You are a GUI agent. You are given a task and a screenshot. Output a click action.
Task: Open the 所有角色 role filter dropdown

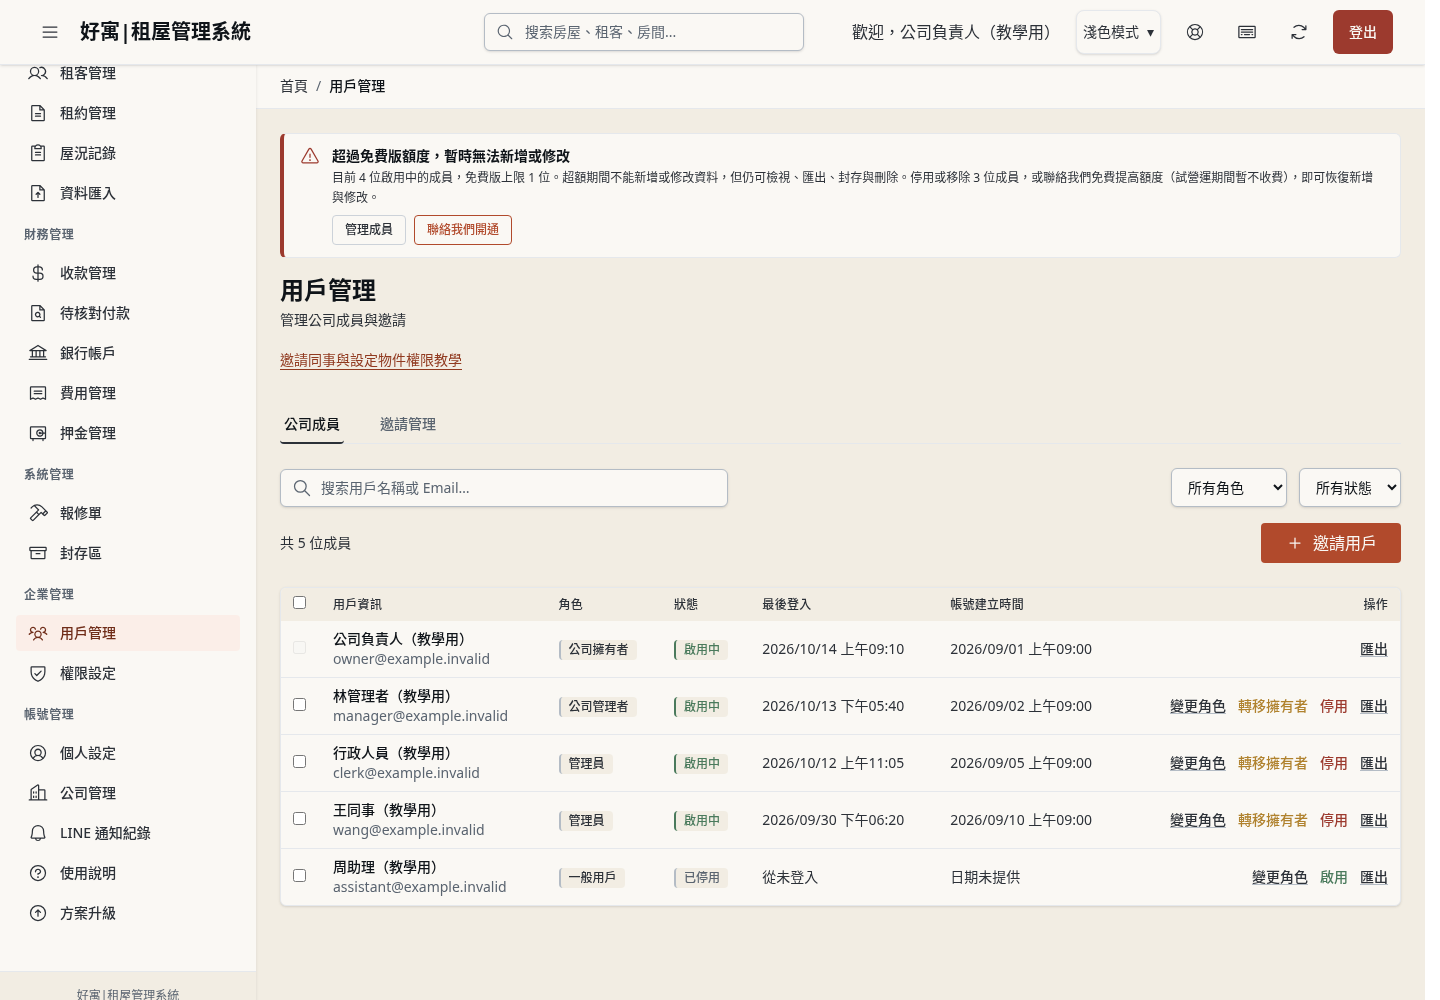click(x=1229, y=488)
